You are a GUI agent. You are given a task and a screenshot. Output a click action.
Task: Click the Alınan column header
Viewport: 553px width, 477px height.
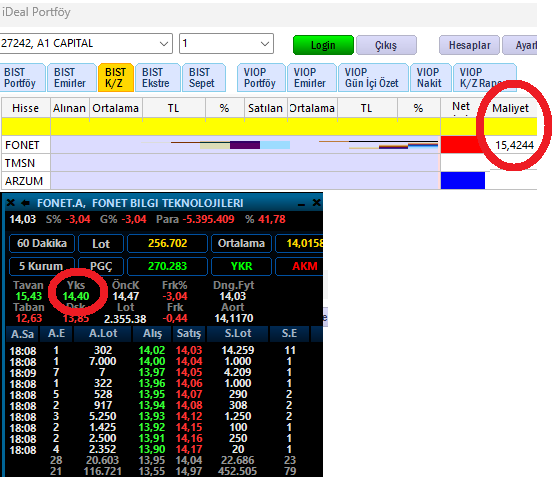pos(69,108)
